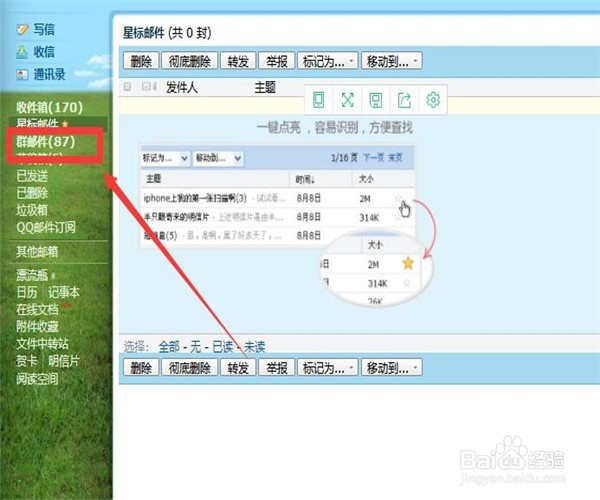Open 群邮件(87) folder
The height and width of the screenshot is (500, 600).
[x=46, y=142]
